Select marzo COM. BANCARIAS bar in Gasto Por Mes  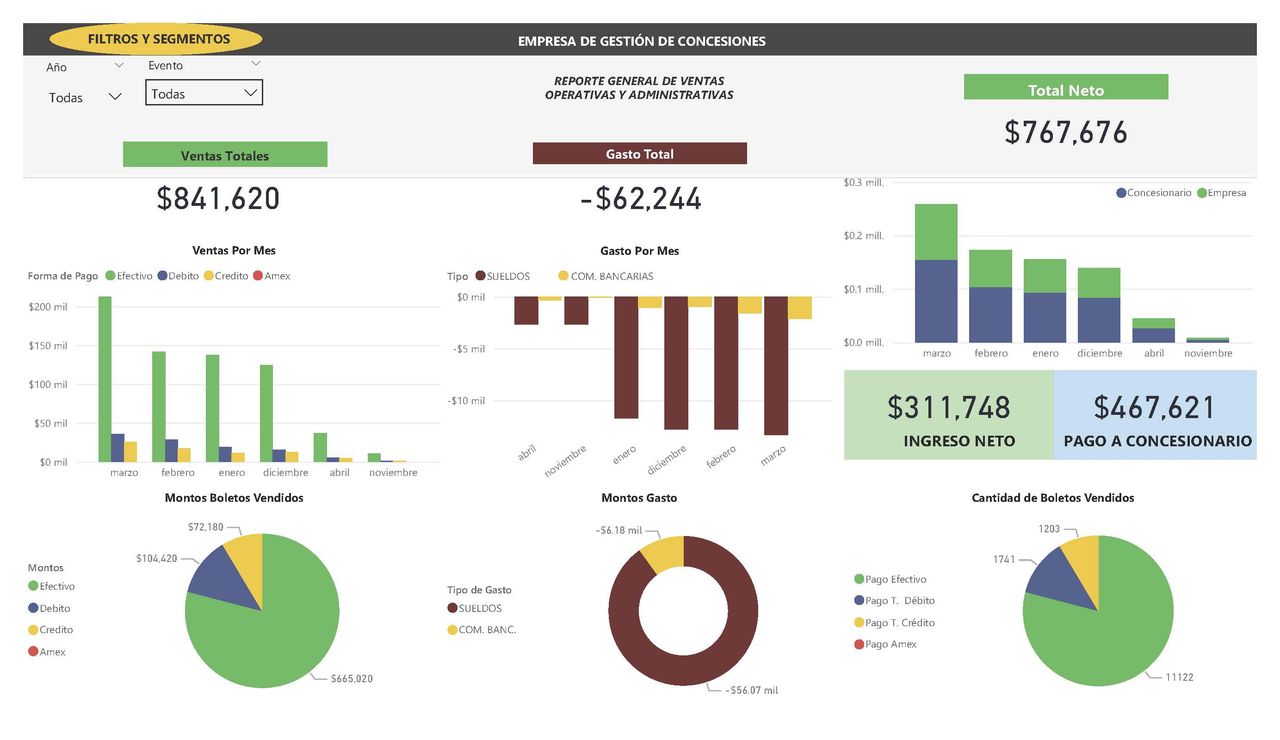[800, 308]
